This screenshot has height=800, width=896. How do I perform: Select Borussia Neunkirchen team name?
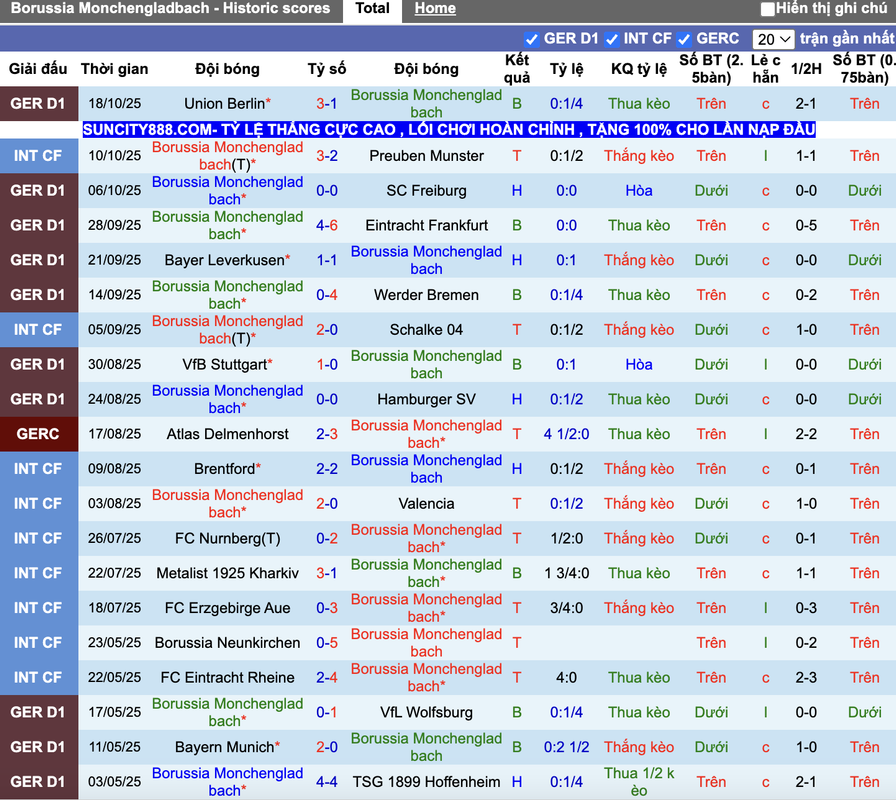tap(227, 643)
